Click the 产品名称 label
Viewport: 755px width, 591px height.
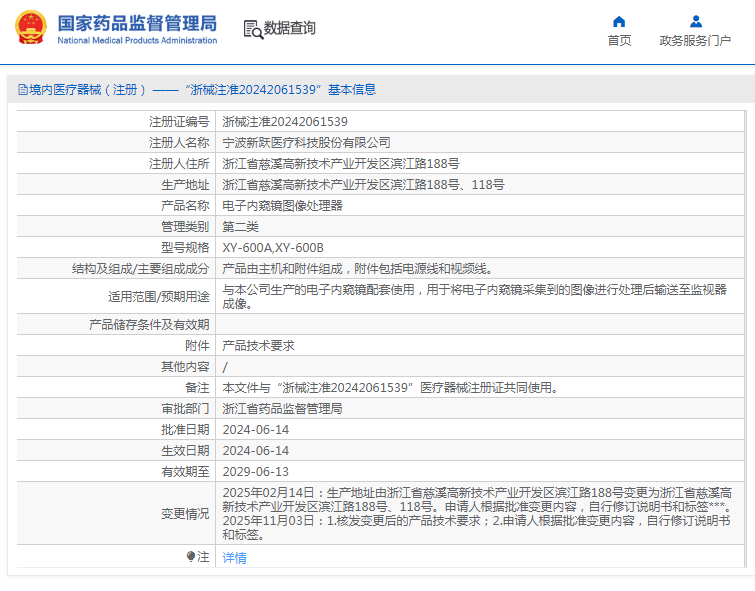pyautogui.click(x=185, y=206)
